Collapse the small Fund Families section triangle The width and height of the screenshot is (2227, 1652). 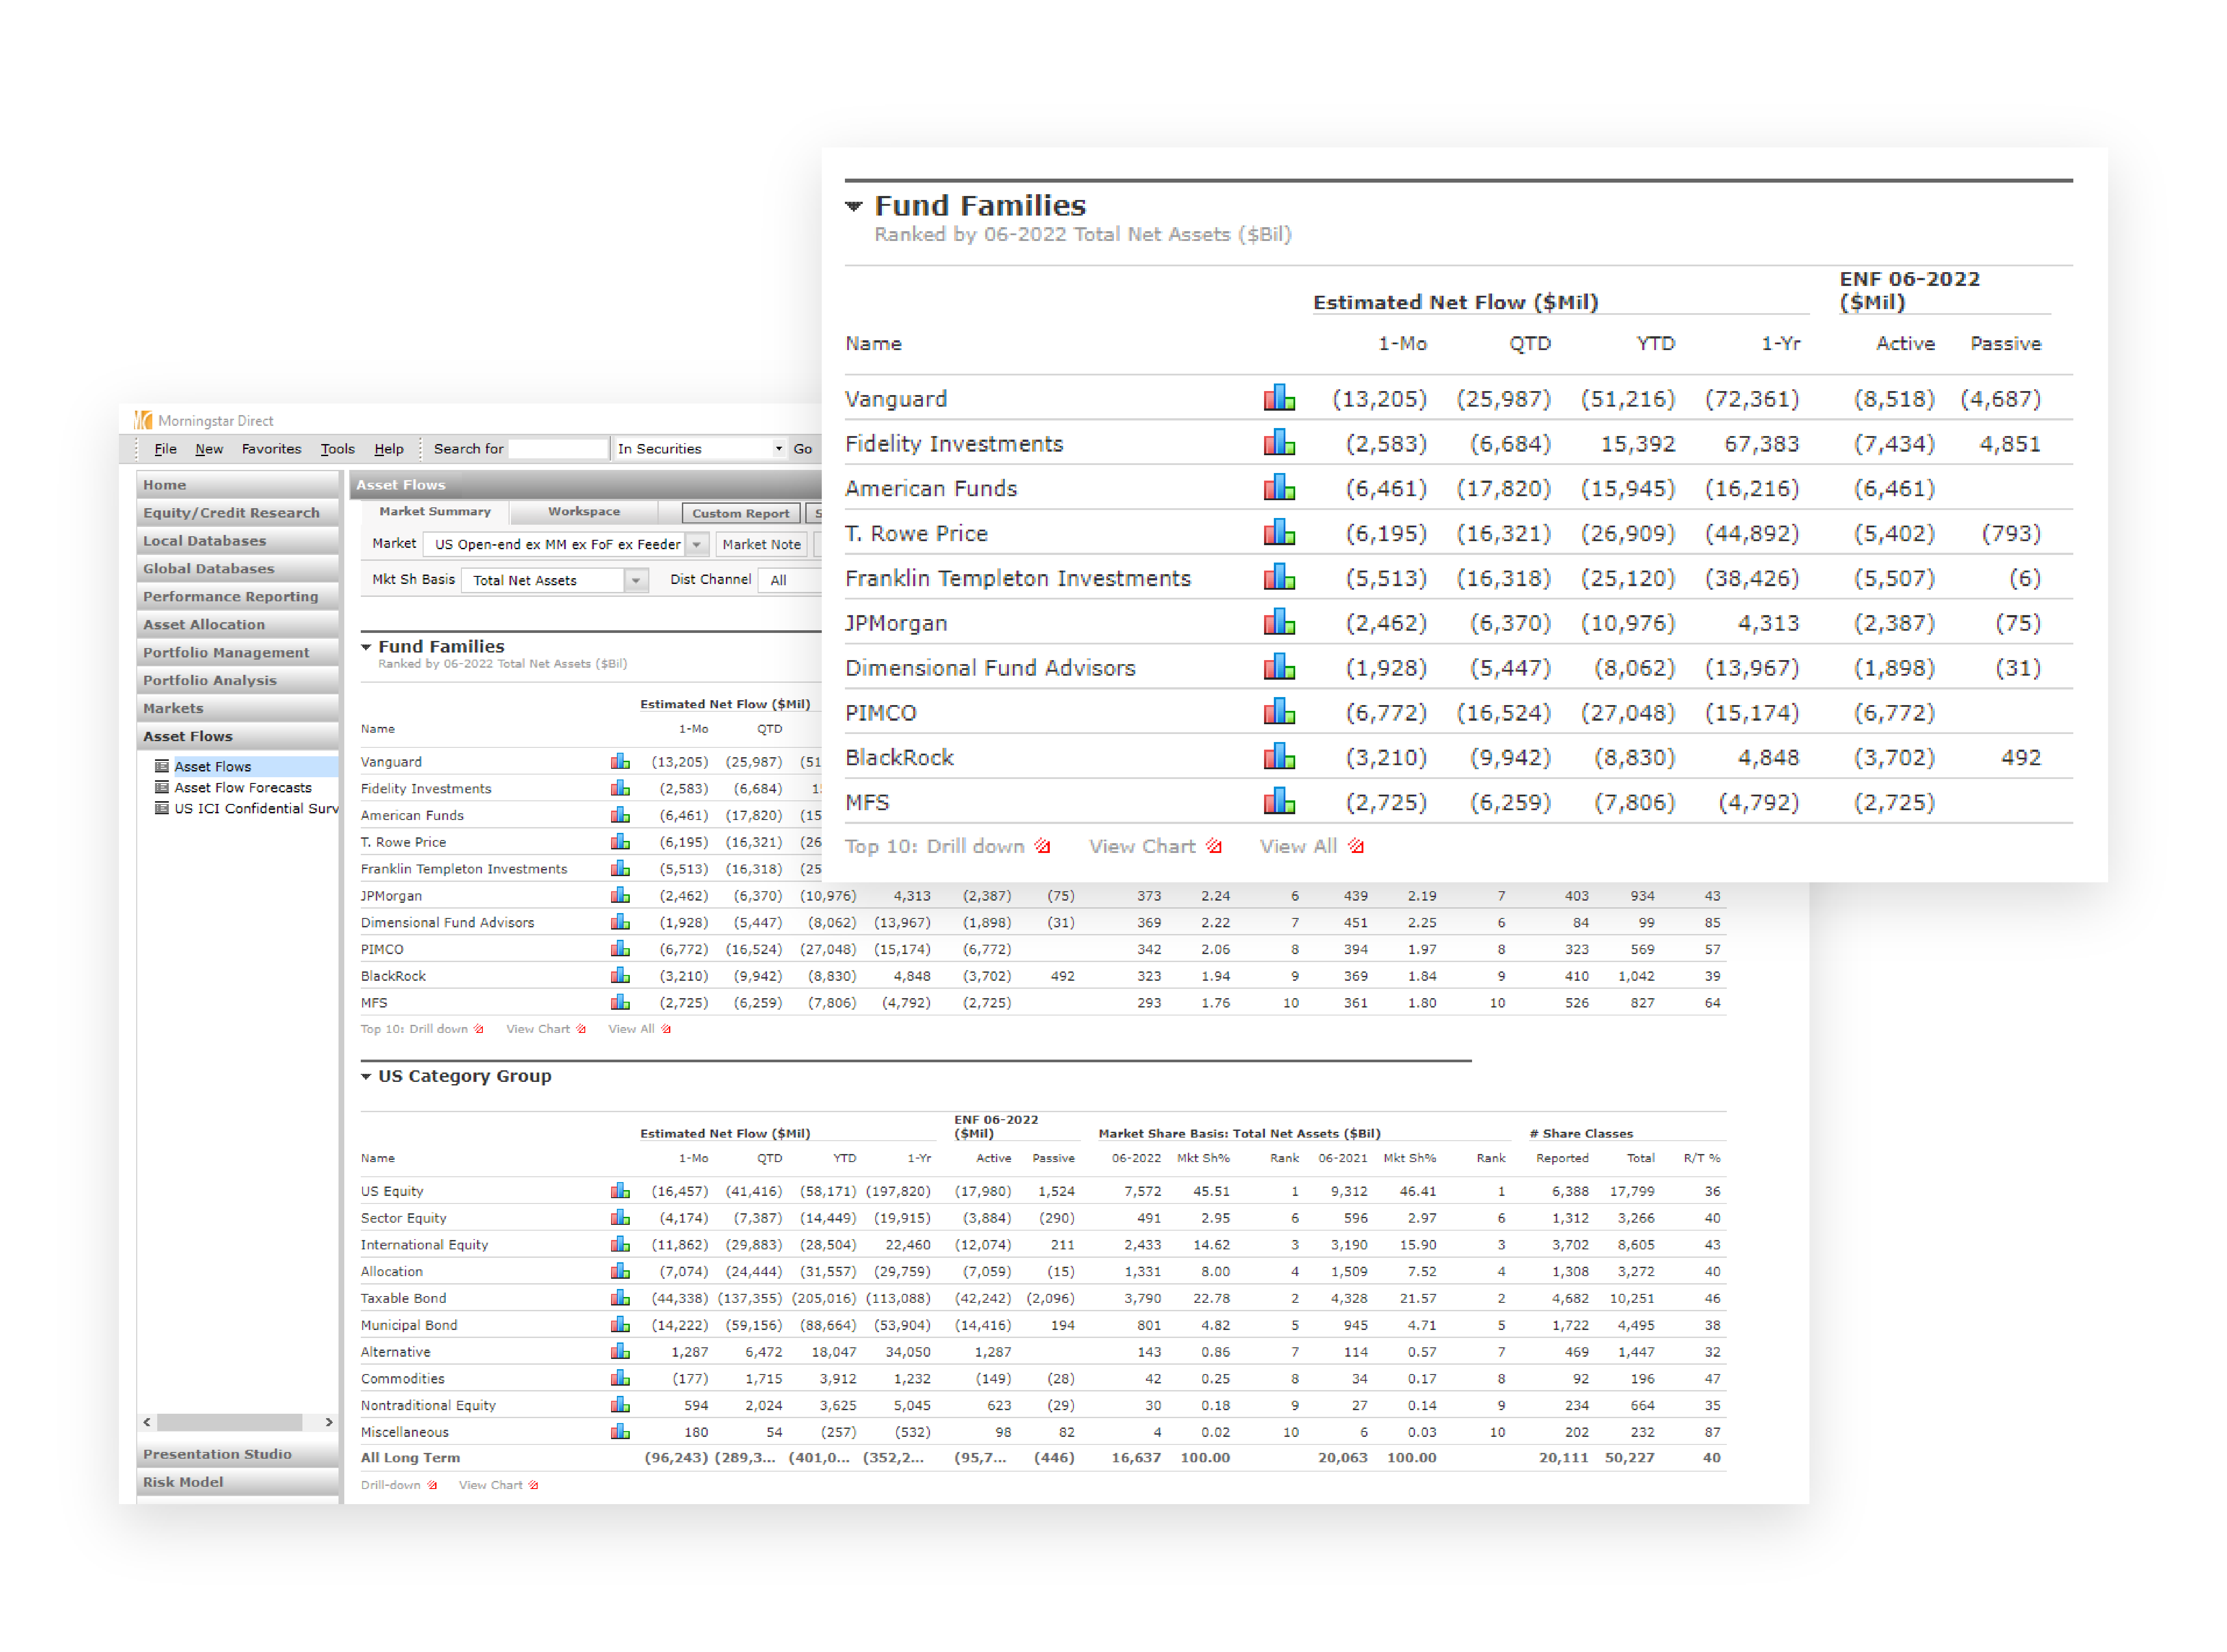click(366, 647)
